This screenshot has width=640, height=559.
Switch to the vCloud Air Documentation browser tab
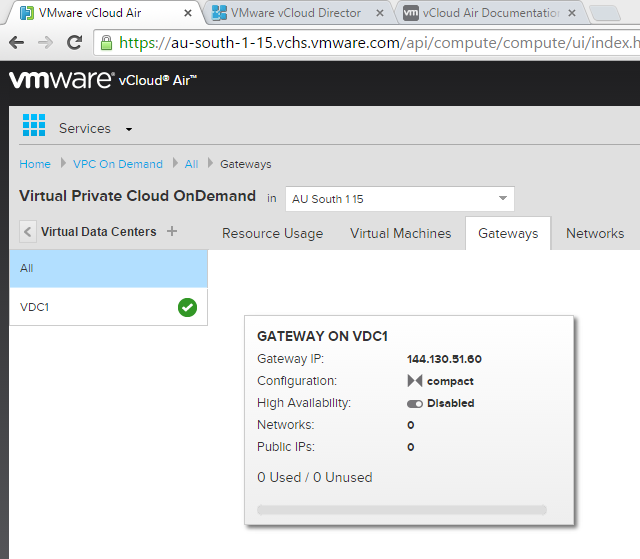491,13
